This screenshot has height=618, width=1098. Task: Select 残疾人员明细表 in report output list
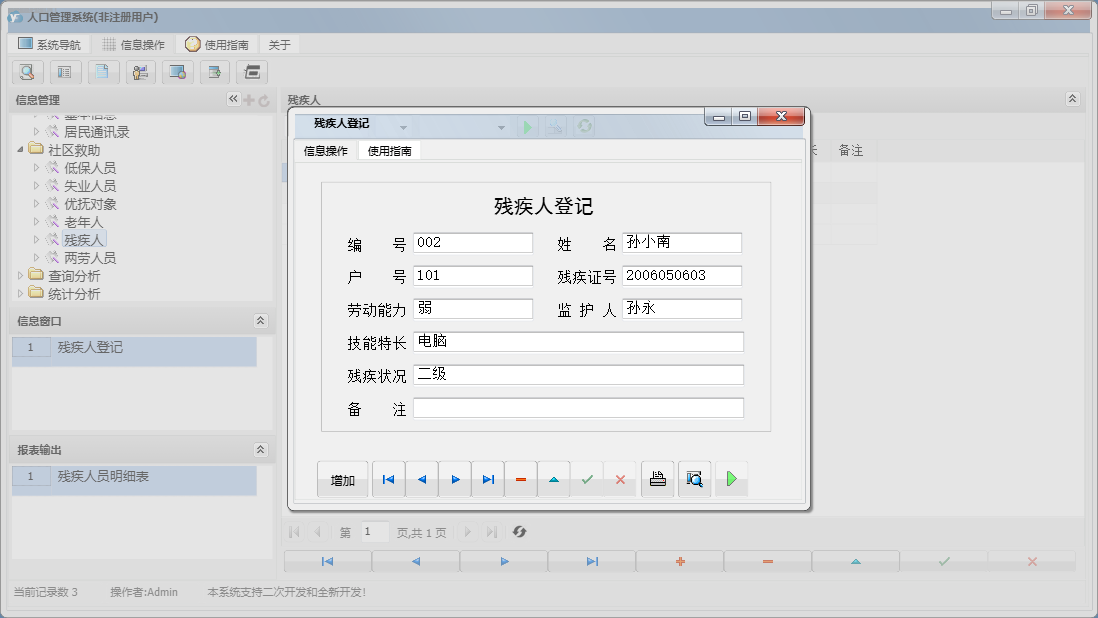(x=103, y=477)
